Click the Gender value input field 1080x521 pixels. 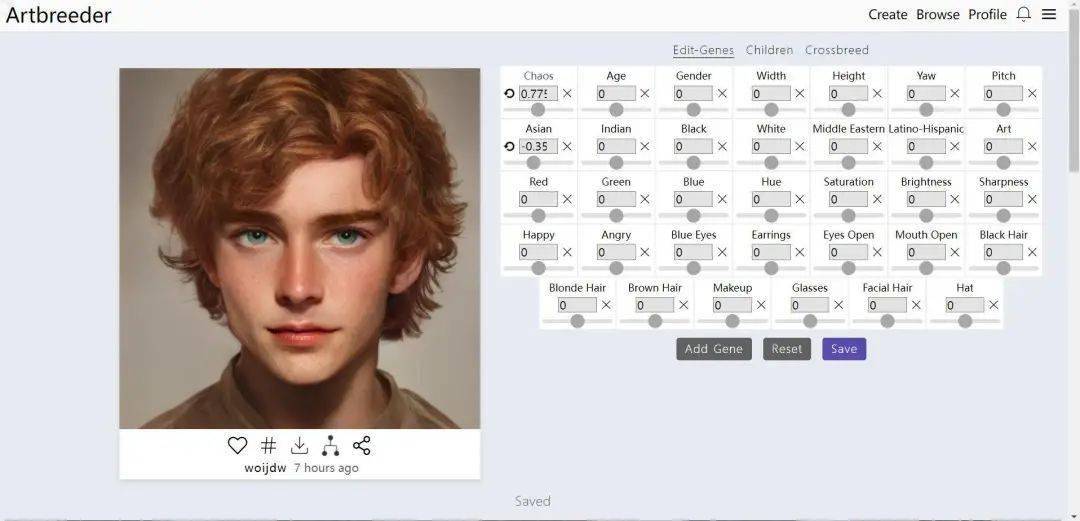click(694, 94)
